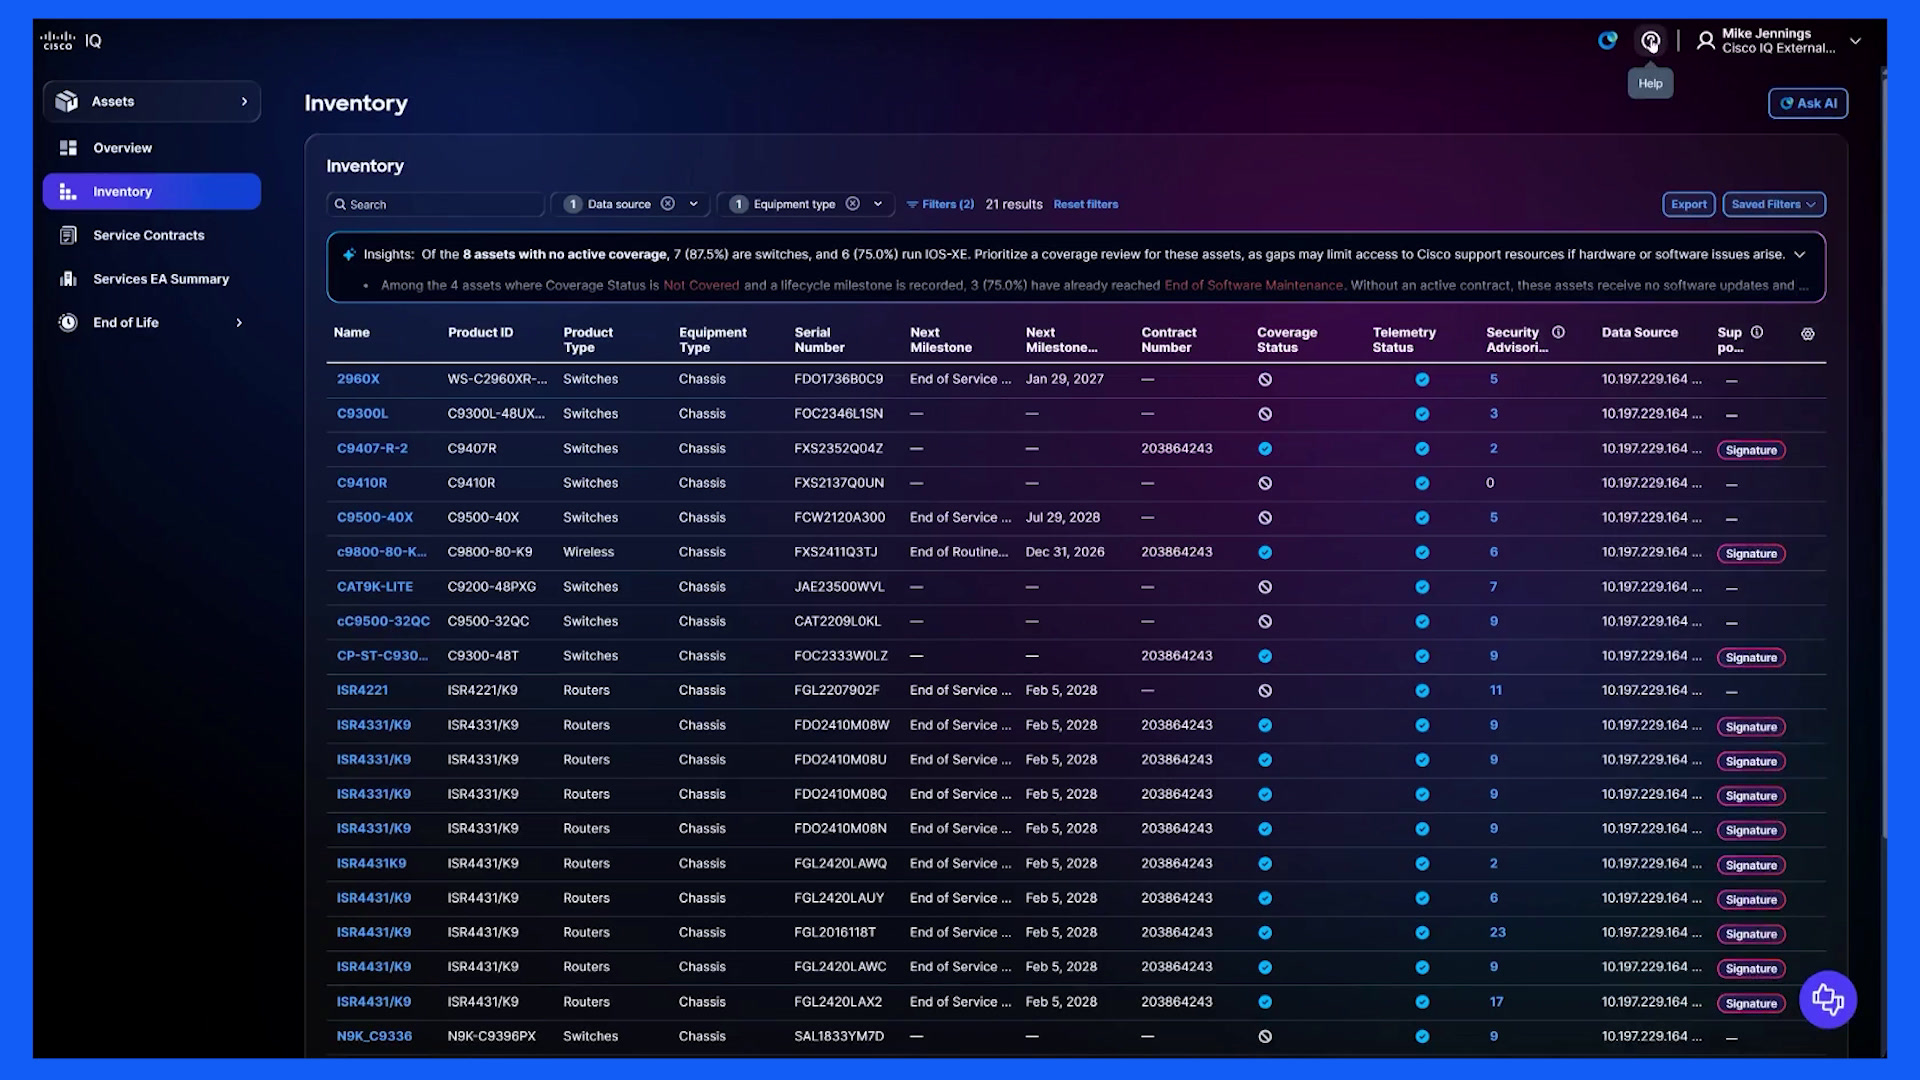Click Reset filters link
1920x1080 pixels.
click(1086, 204)
